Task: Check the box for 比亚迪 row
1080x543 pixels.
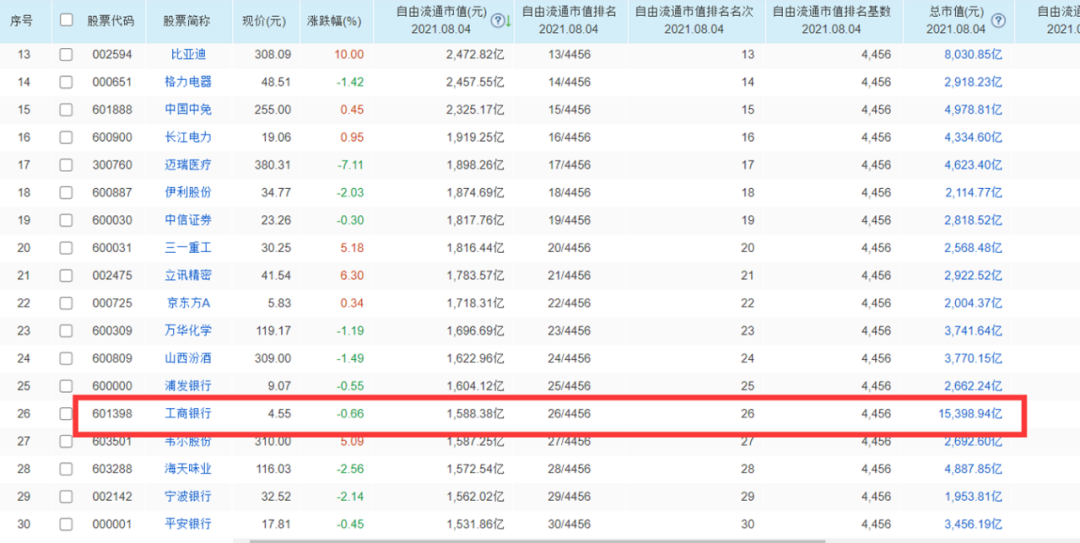Action: (x=66, y=54)
